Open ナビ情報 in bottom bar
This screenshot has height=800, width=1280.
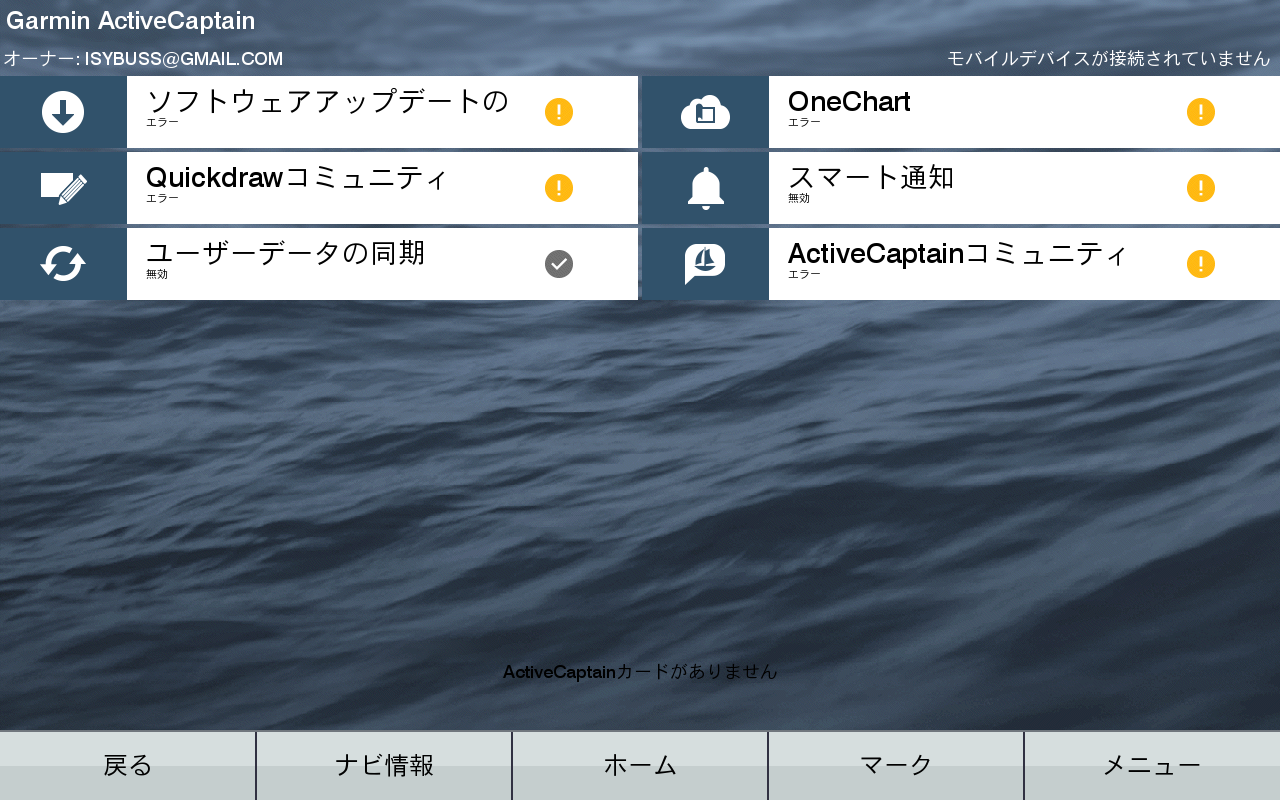384,766
